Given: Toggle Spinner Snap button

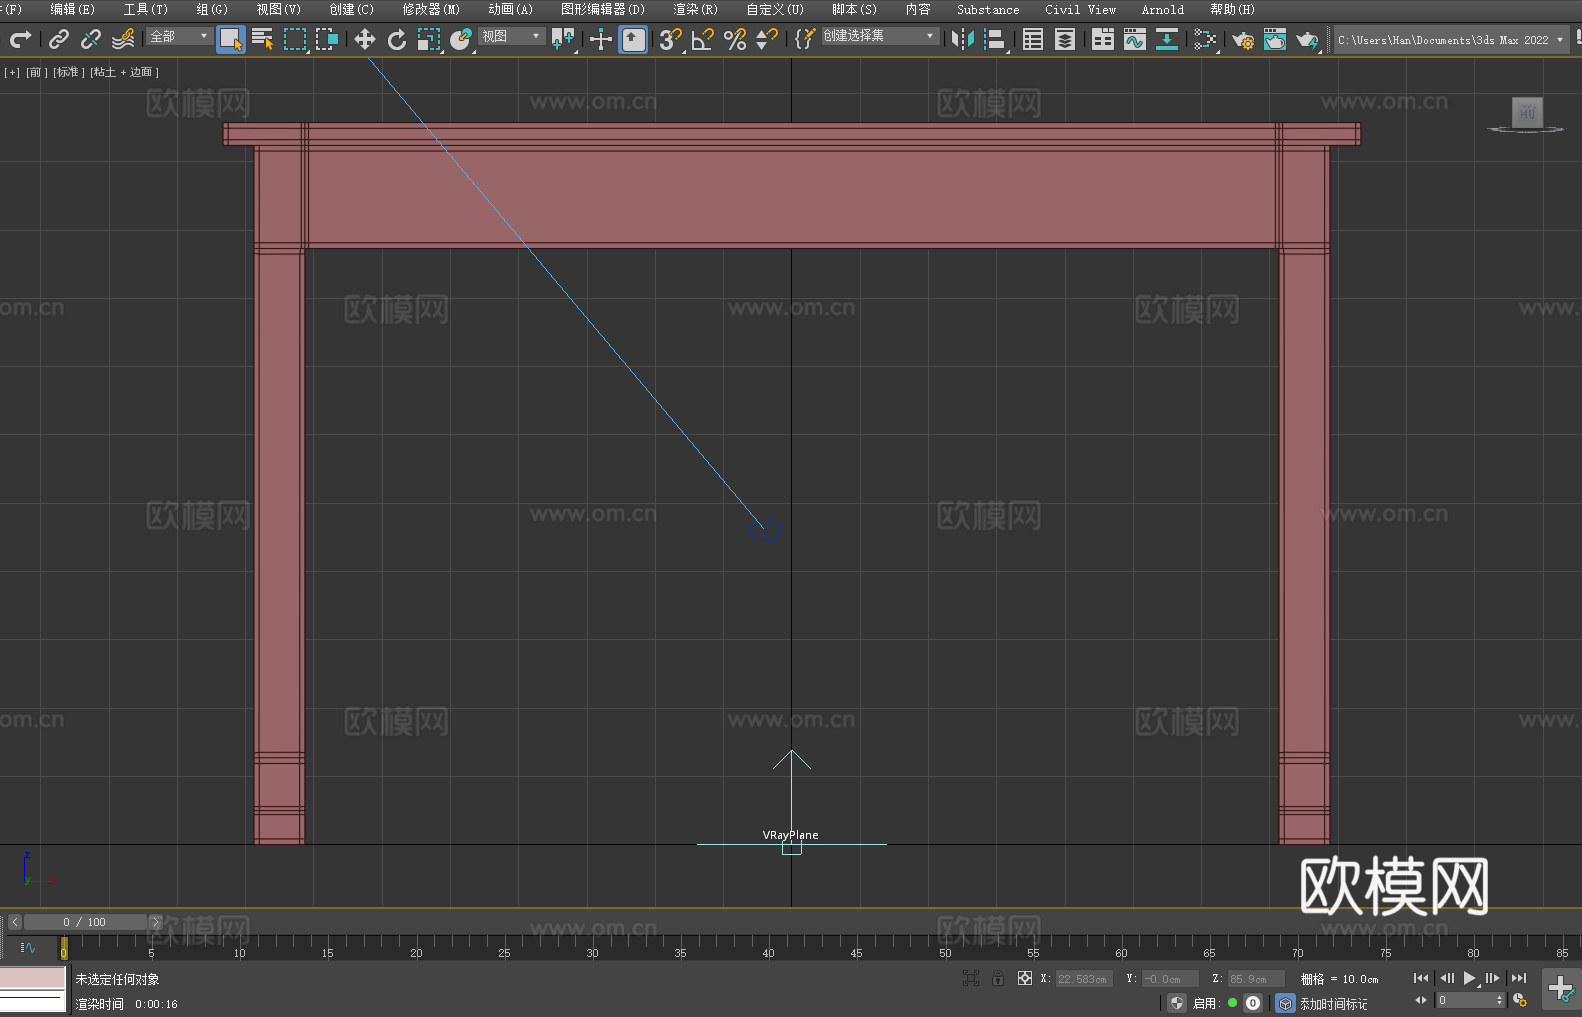Looking at the screenshot, I should point(767,39).
